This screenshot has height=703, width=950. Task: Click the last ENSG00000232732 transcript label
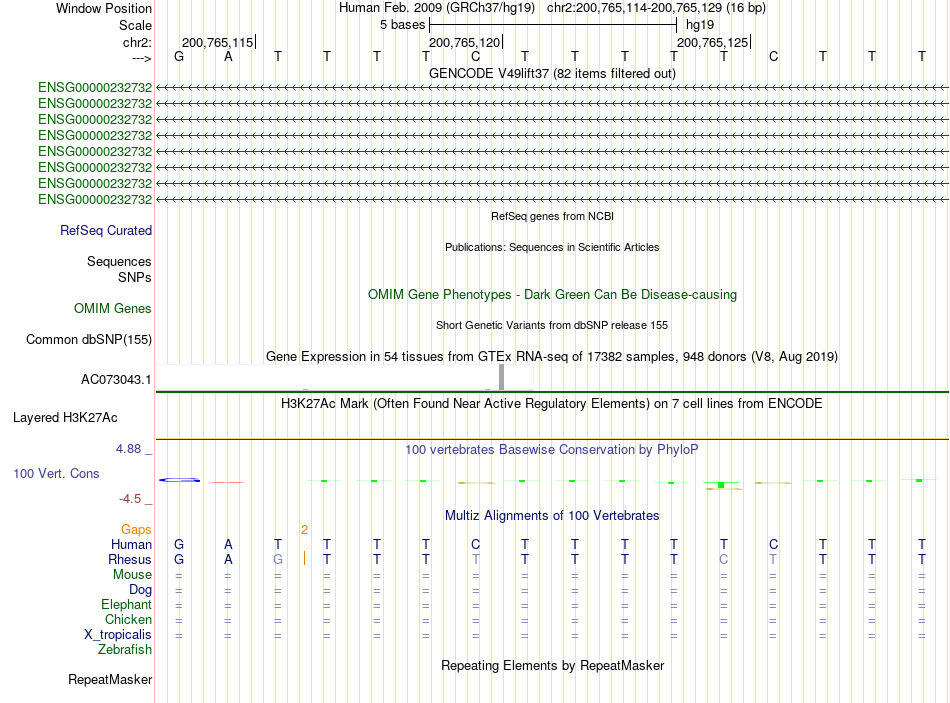95,199
